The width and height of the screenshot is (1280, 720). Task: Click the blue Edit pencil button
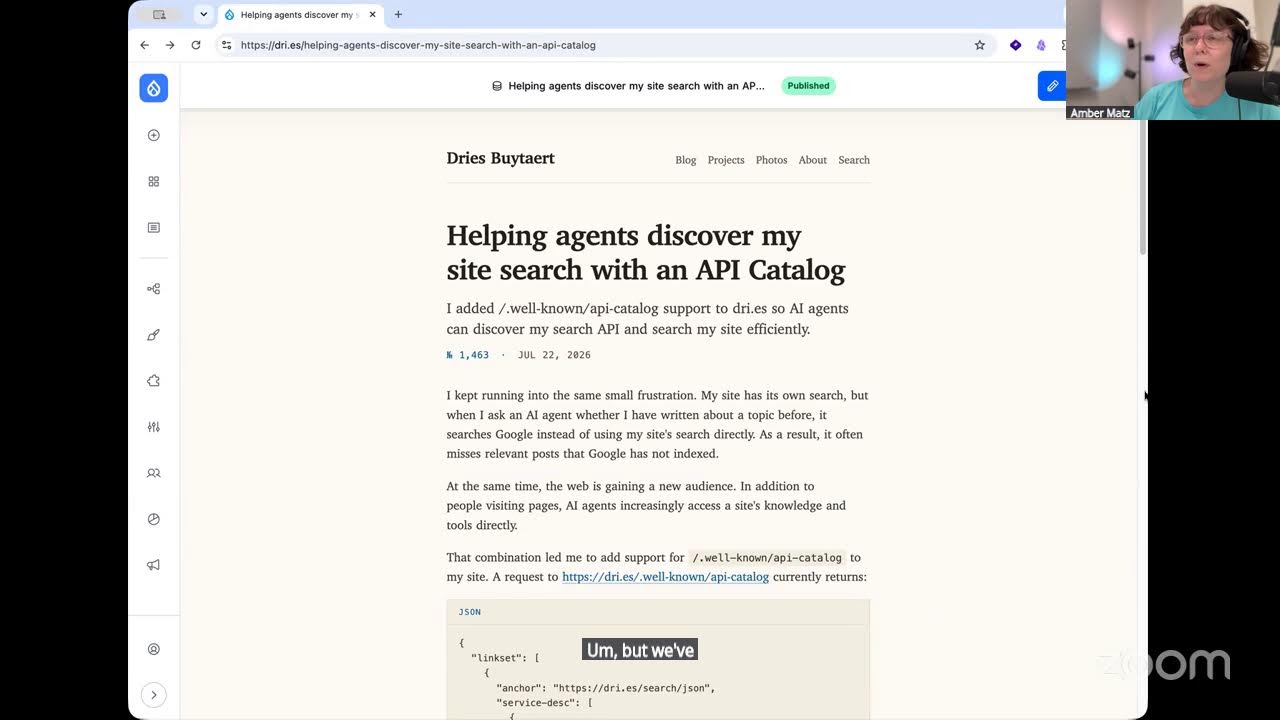[x=1051, y=86]
